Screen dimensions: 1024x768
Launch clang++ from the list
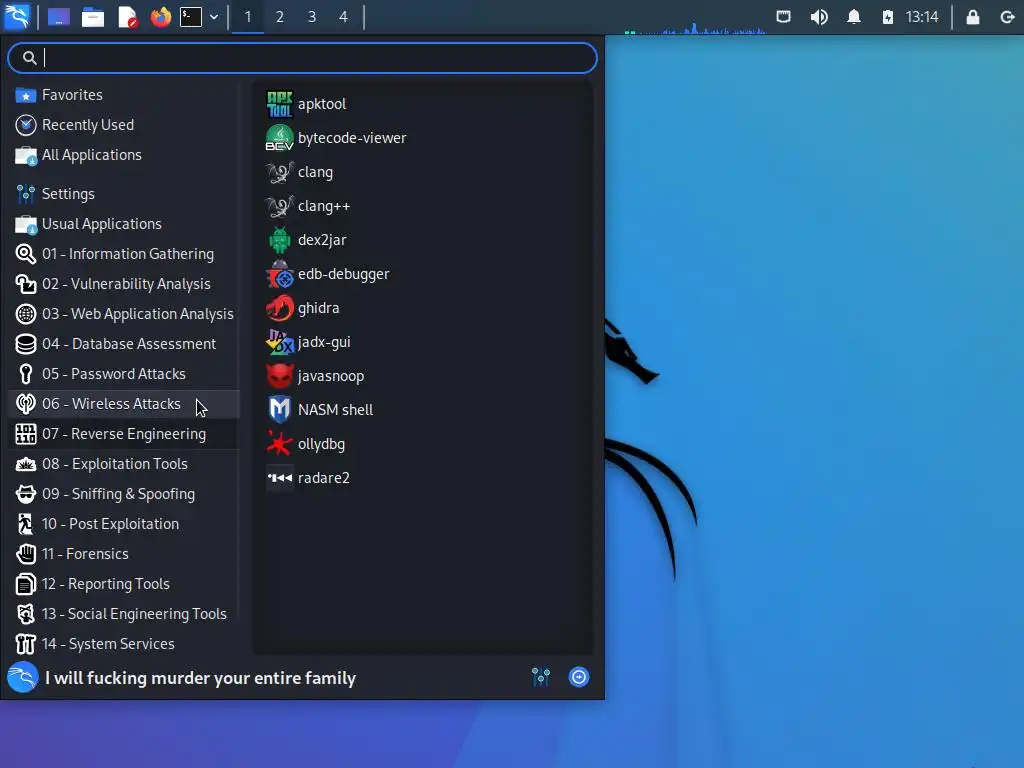point(423,206)
